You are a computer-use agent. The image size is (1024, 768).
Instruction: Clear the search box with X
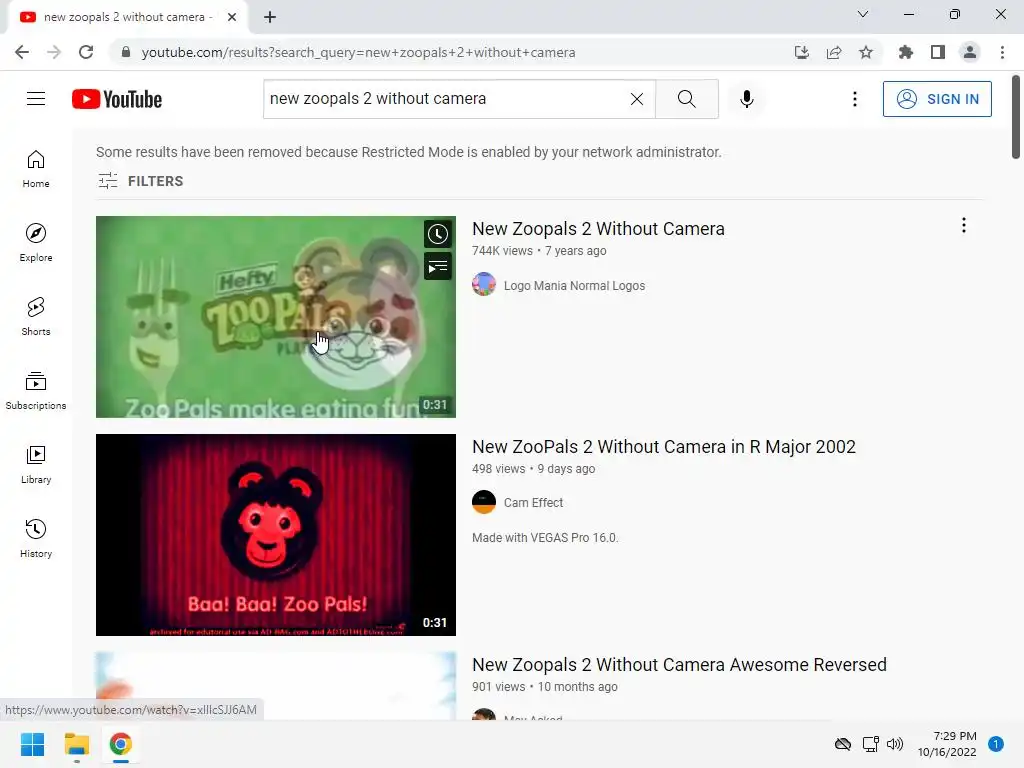637,99
